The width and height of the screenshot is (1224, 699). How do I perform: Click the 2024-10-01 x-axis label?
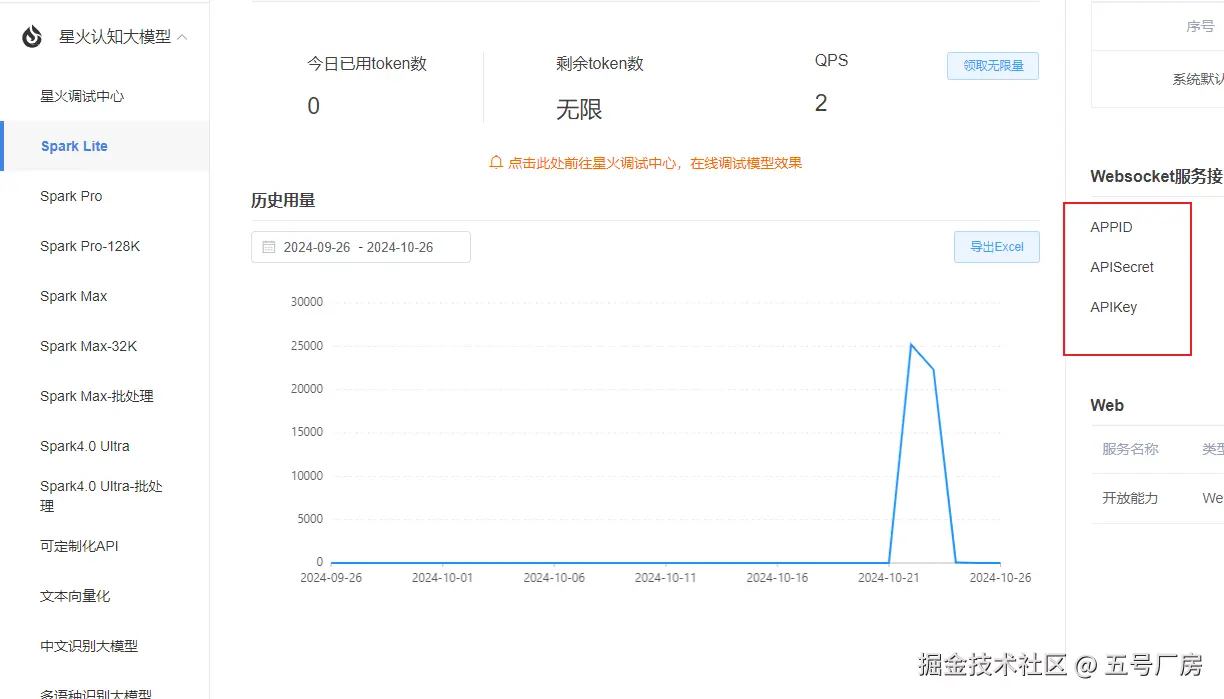[442, 577]
